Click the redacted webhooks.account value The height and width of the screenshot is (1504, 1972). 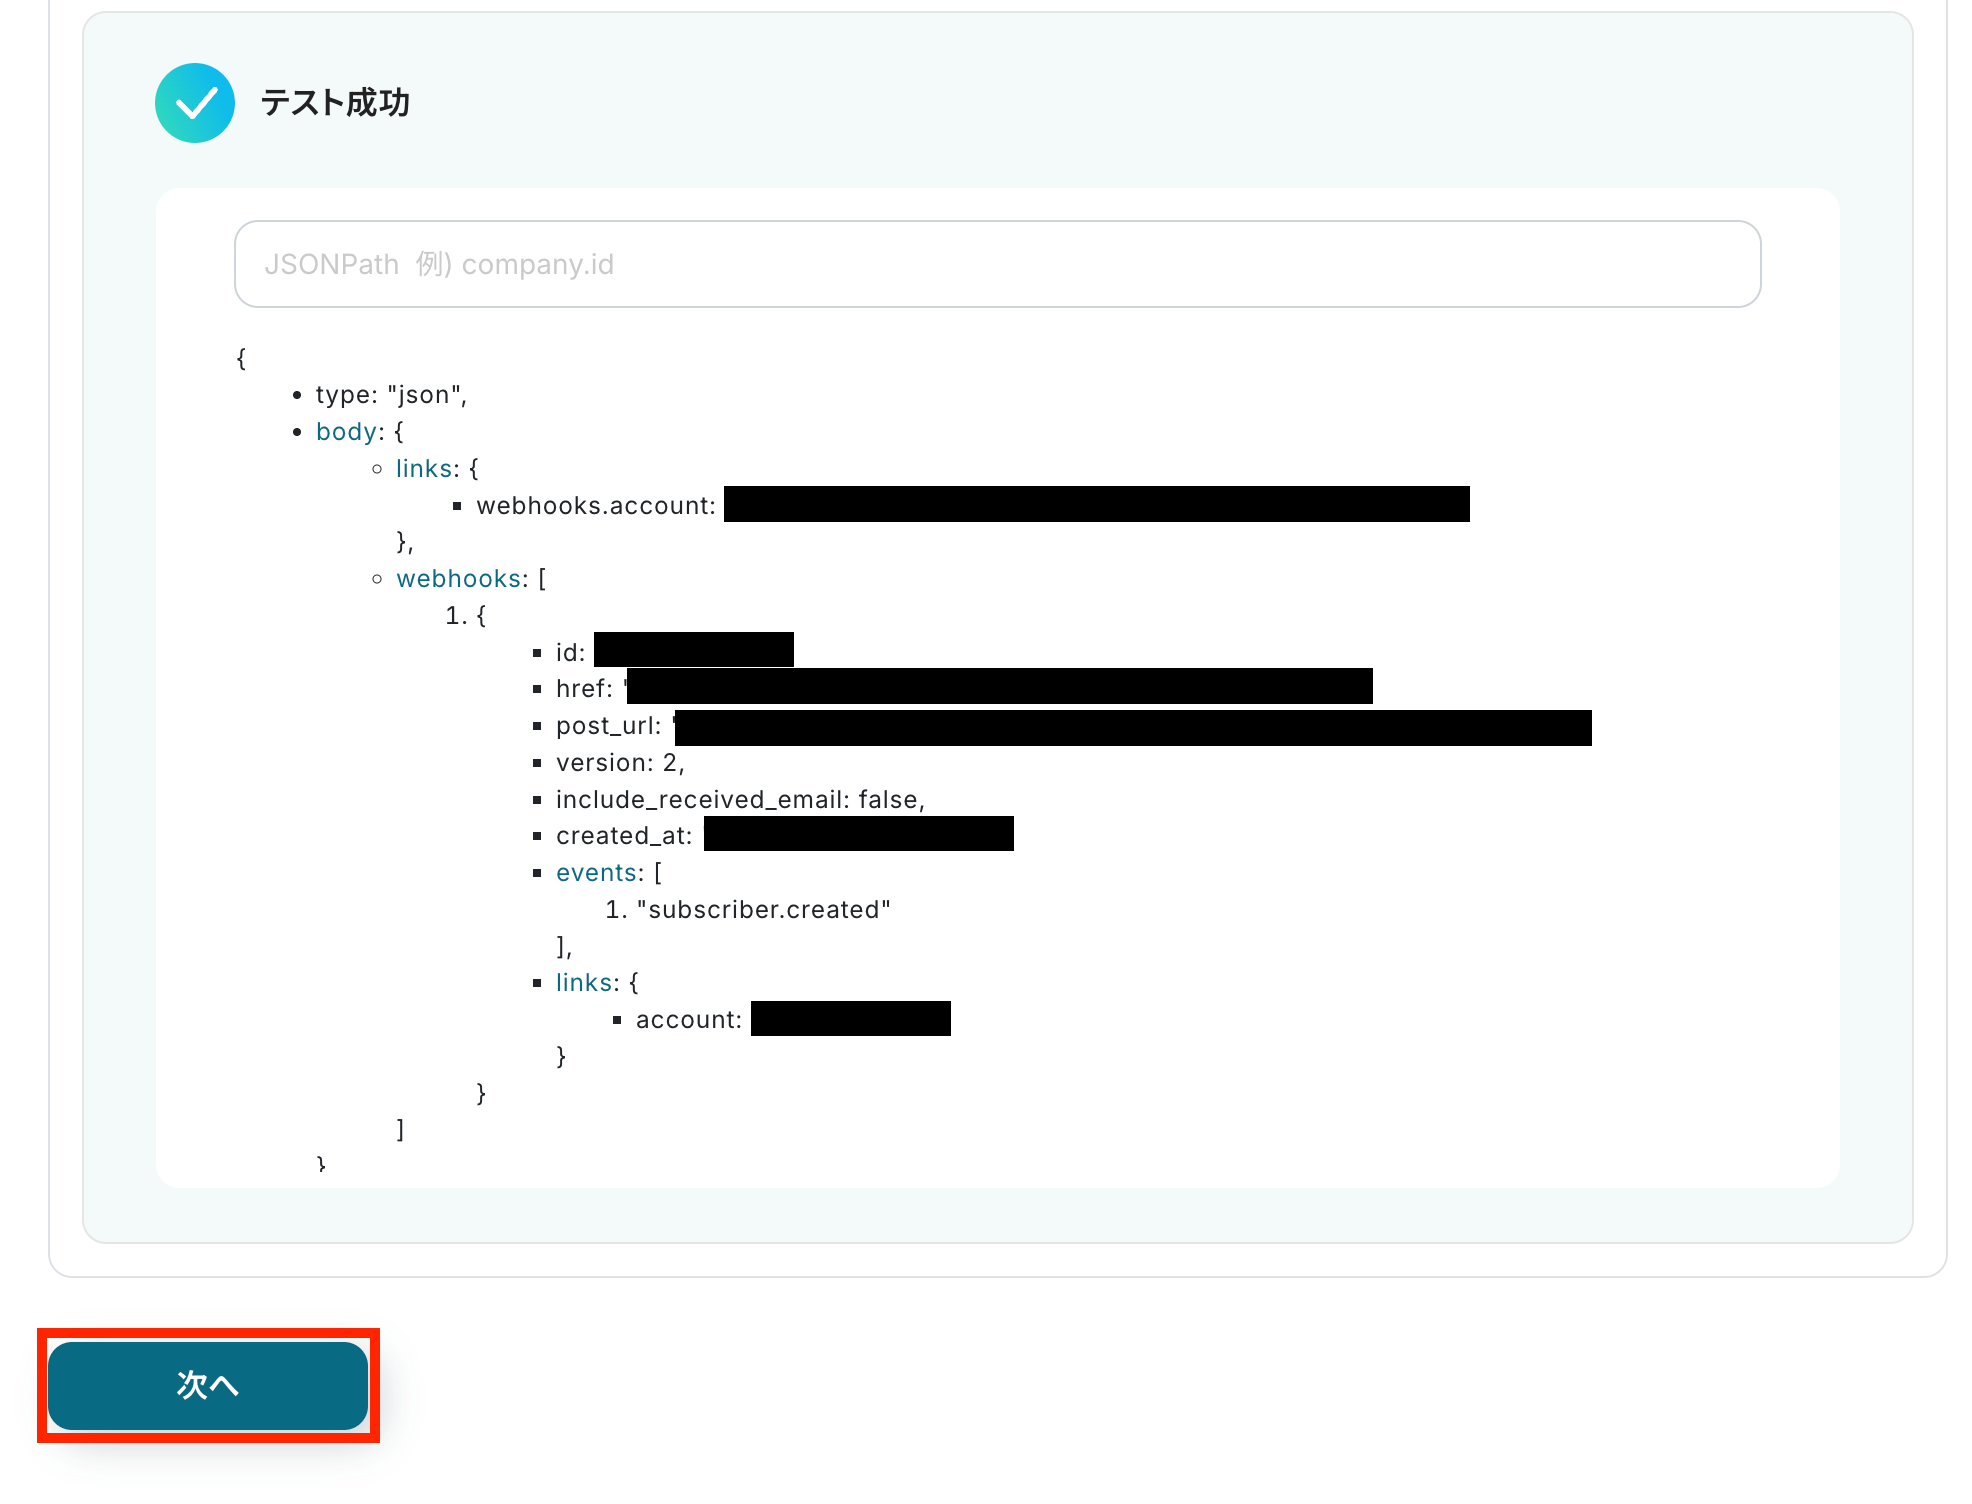(x=1096, y=504)
